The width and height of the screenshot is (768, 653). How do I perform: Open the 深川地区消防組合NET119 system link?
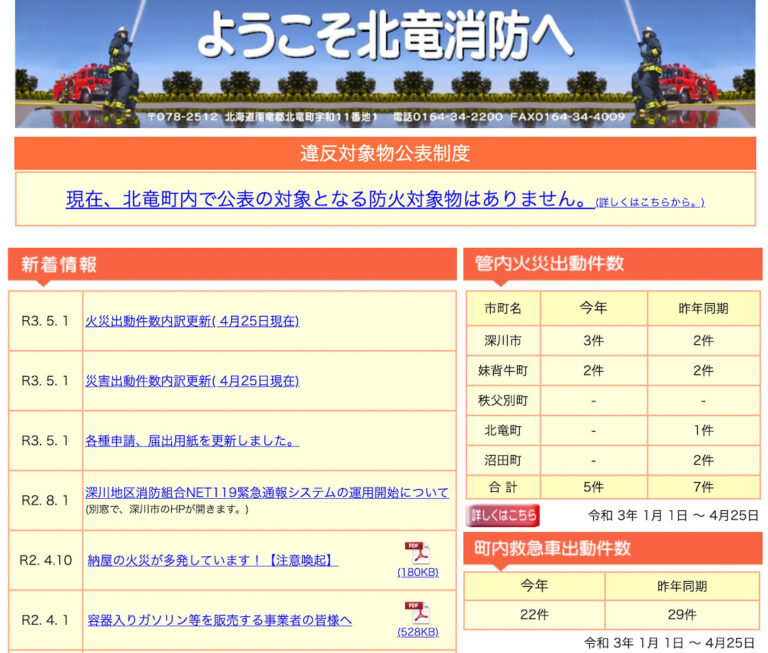coord(267,493)
